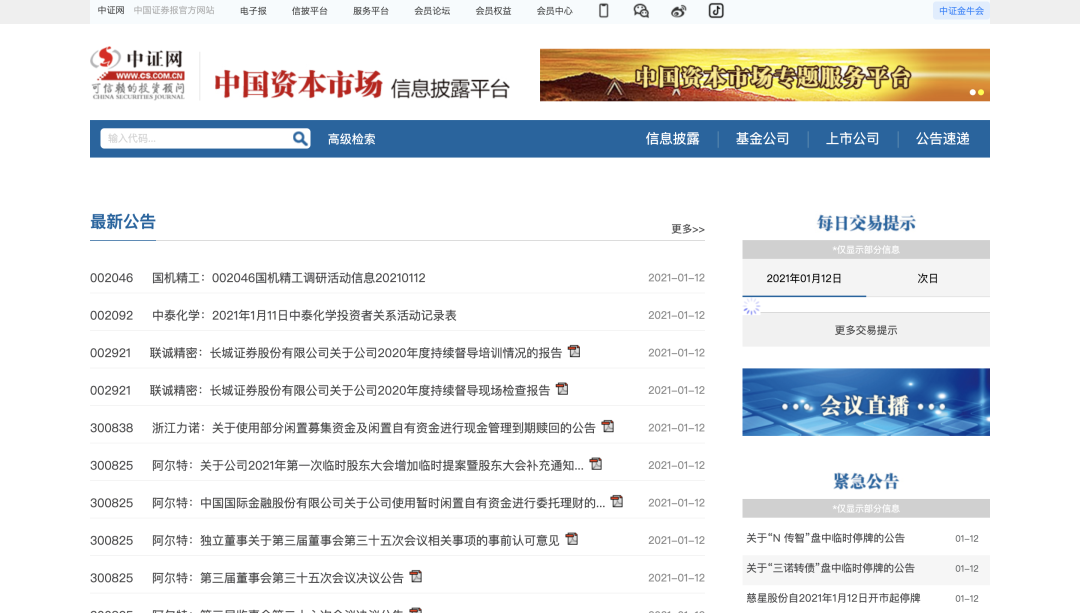This screenshot has height=613, width=1080.
Task: Click 中证网 text link in top bar
Action: [111, 10]
